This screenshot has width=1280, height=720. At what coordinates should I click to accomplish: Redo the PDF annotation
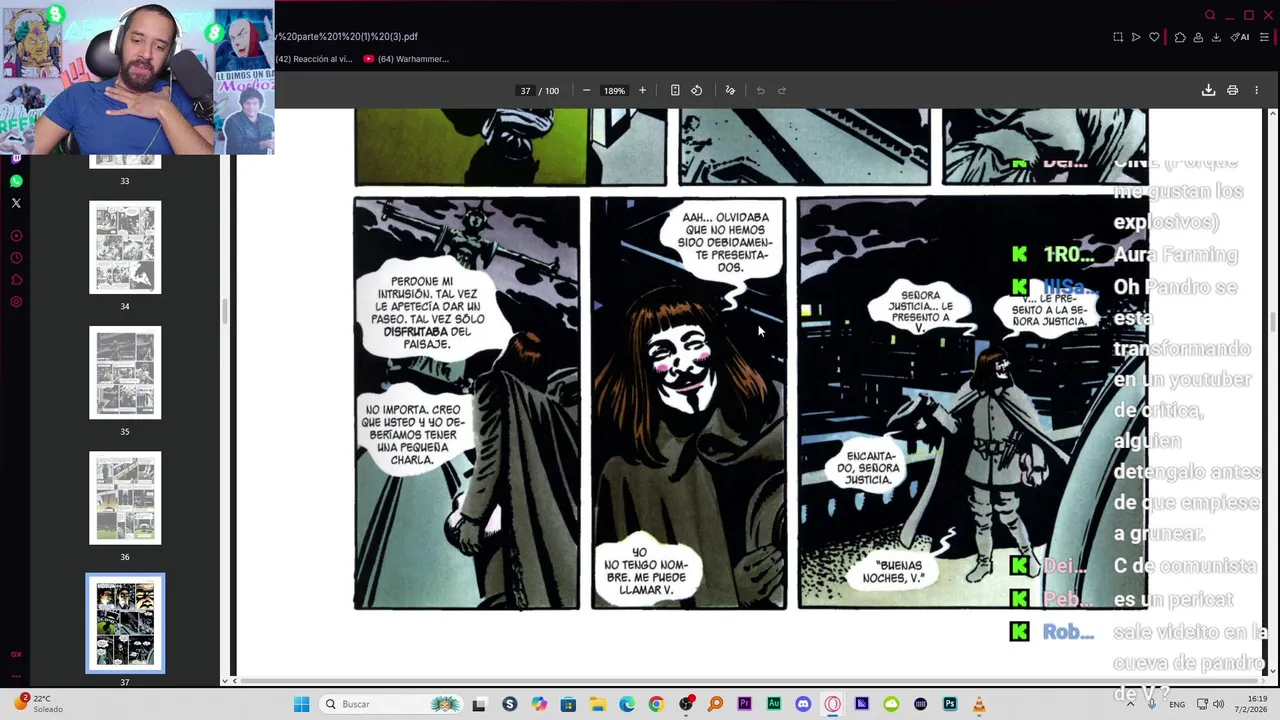point(782,90)
